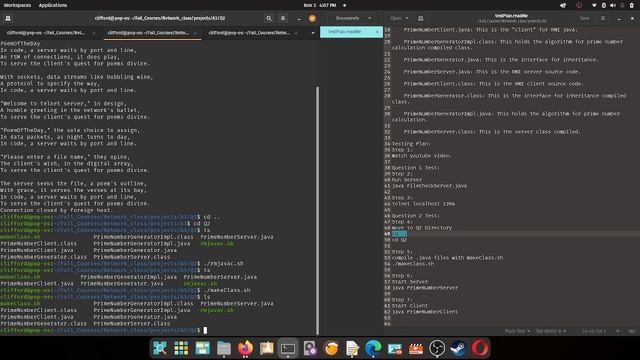The height and width of the screenshot is (360, 640).
Task: Open Plain Text language dropdown
Action: point(517,331)
